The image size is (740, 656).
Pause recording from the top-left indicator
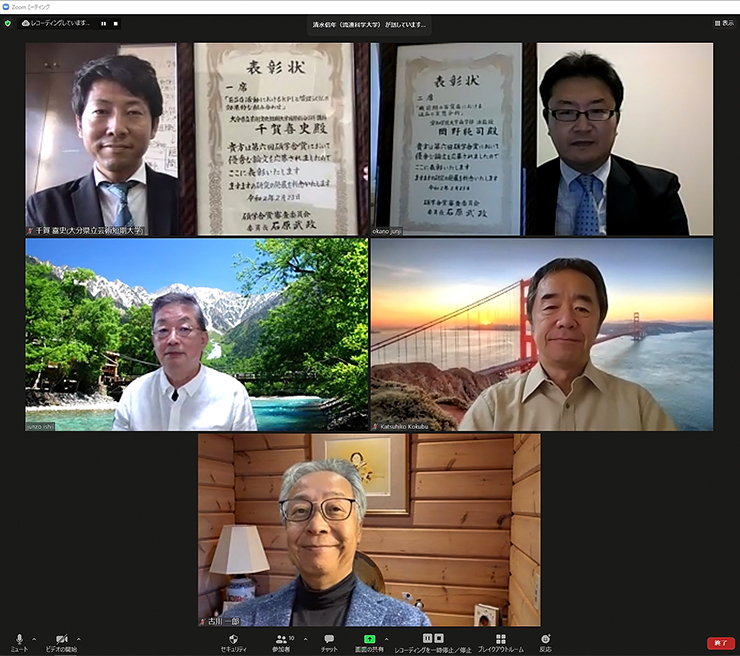click(103, 22)
